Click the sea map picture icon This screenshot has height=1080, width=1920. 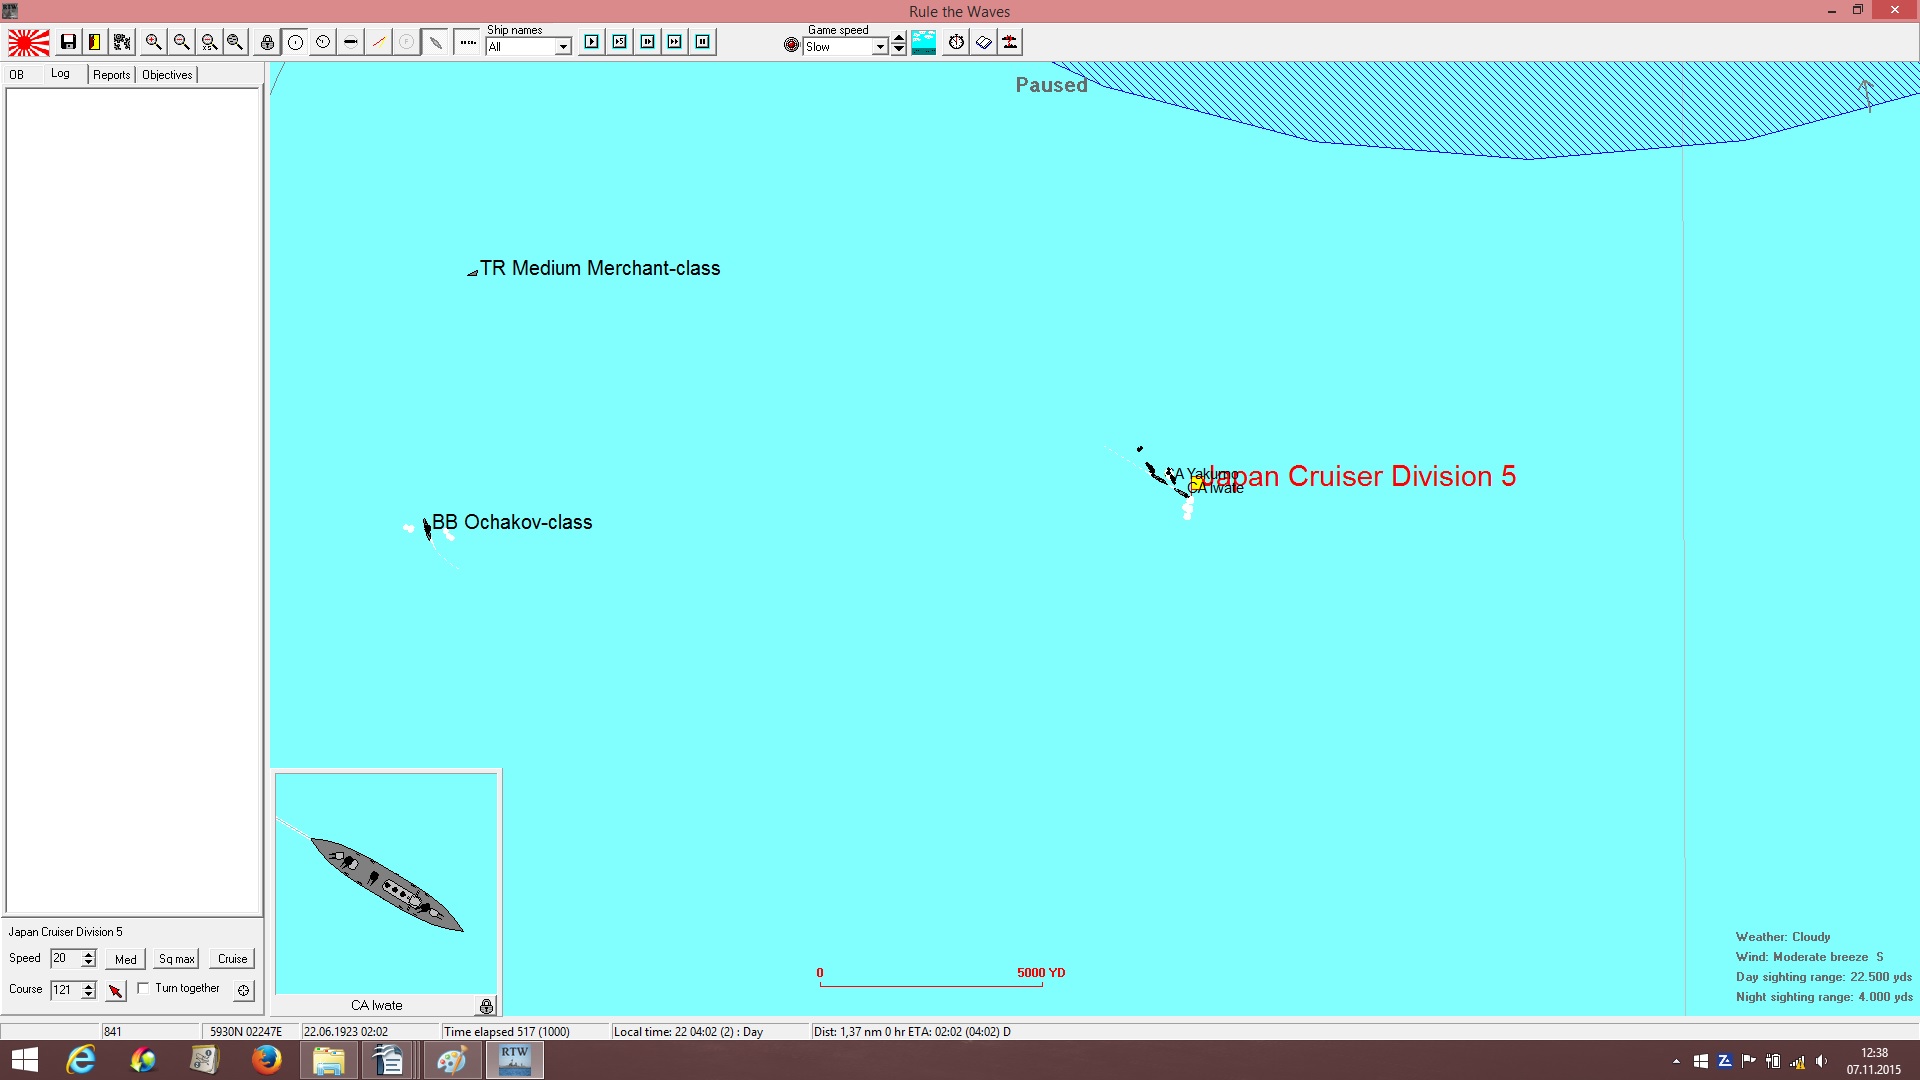click(924, 42)
